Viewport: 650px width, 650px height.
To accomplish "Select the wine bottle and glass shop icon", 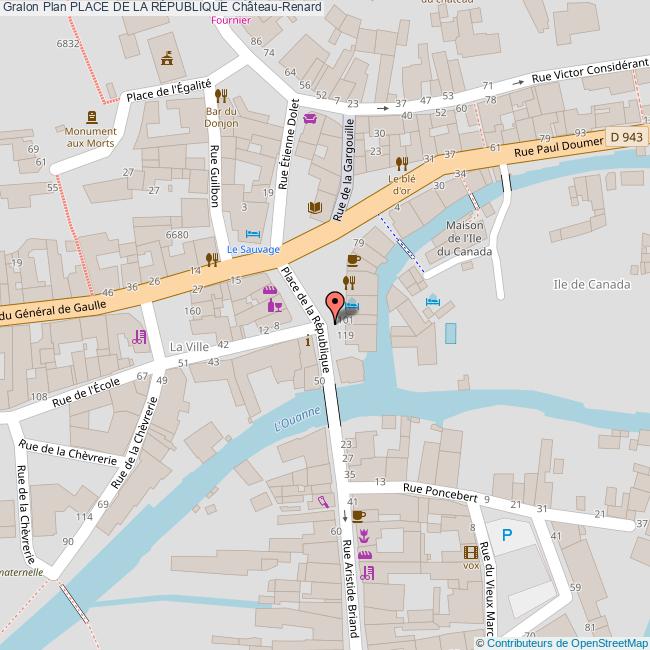I will [275, 306].
